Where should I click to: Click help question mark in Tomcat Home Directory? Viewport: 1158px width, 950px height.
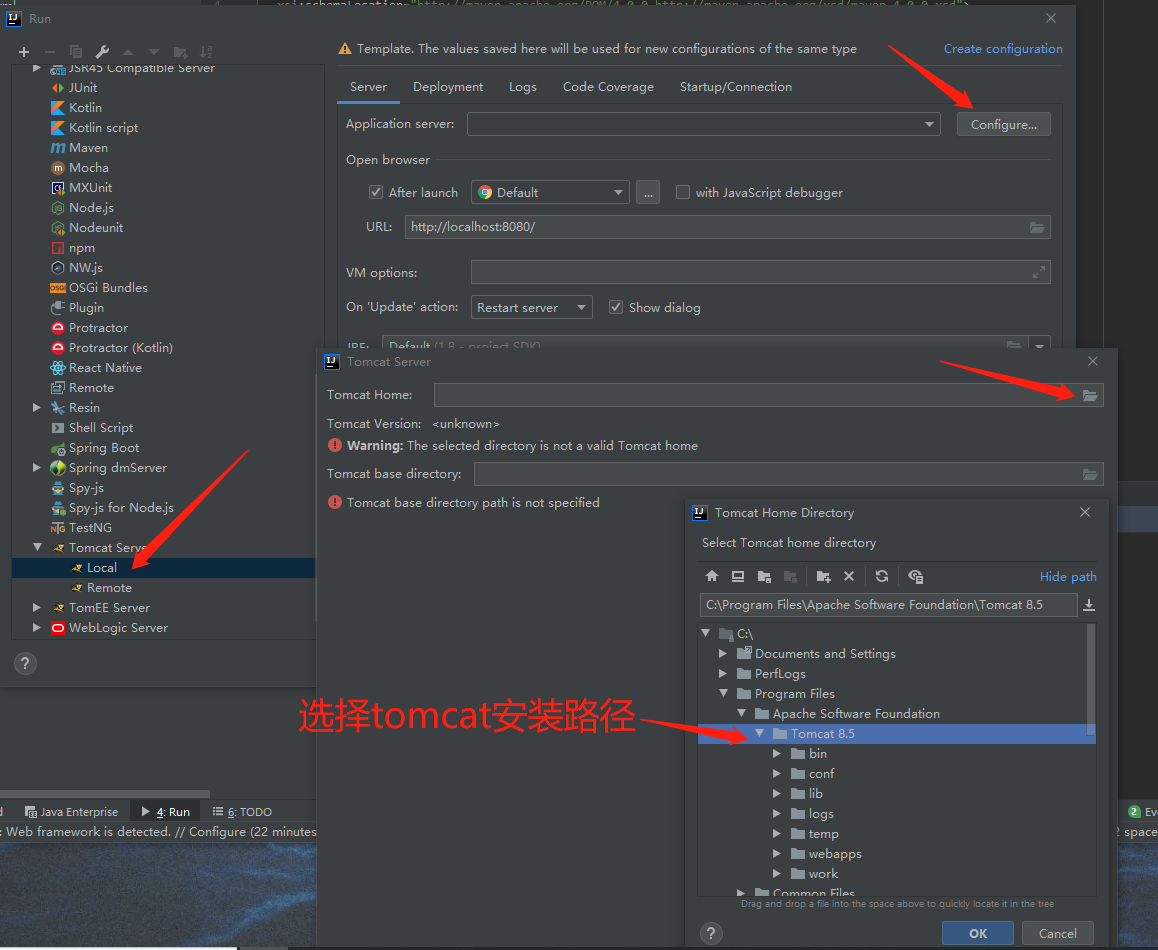[x=710, y=933]
